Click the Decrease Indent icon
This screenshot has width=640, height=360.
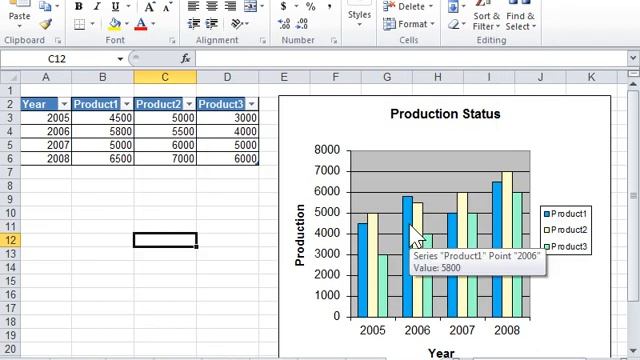coord(193,24)
